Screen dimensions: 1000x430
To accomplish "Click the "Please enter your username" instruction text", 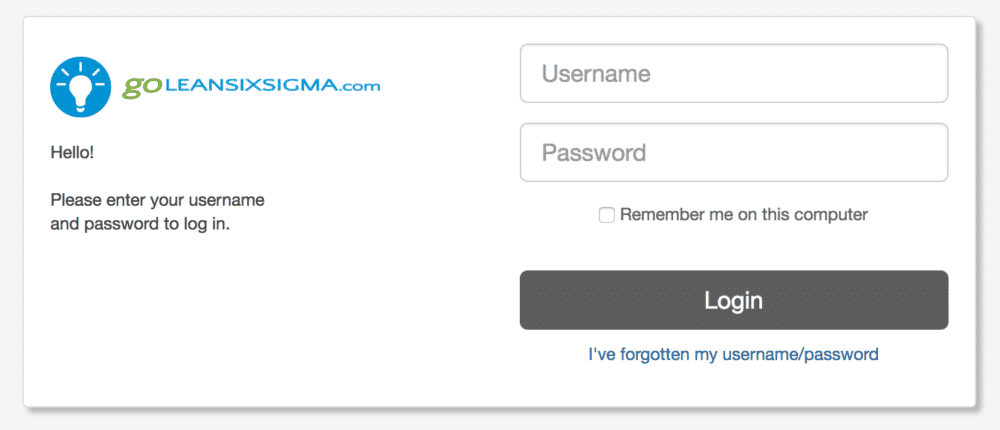I will click(158, 200).
